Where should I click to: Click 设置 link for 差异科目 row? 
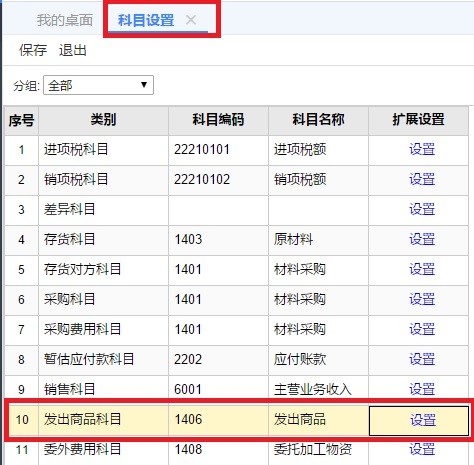(x=422, y=209)
